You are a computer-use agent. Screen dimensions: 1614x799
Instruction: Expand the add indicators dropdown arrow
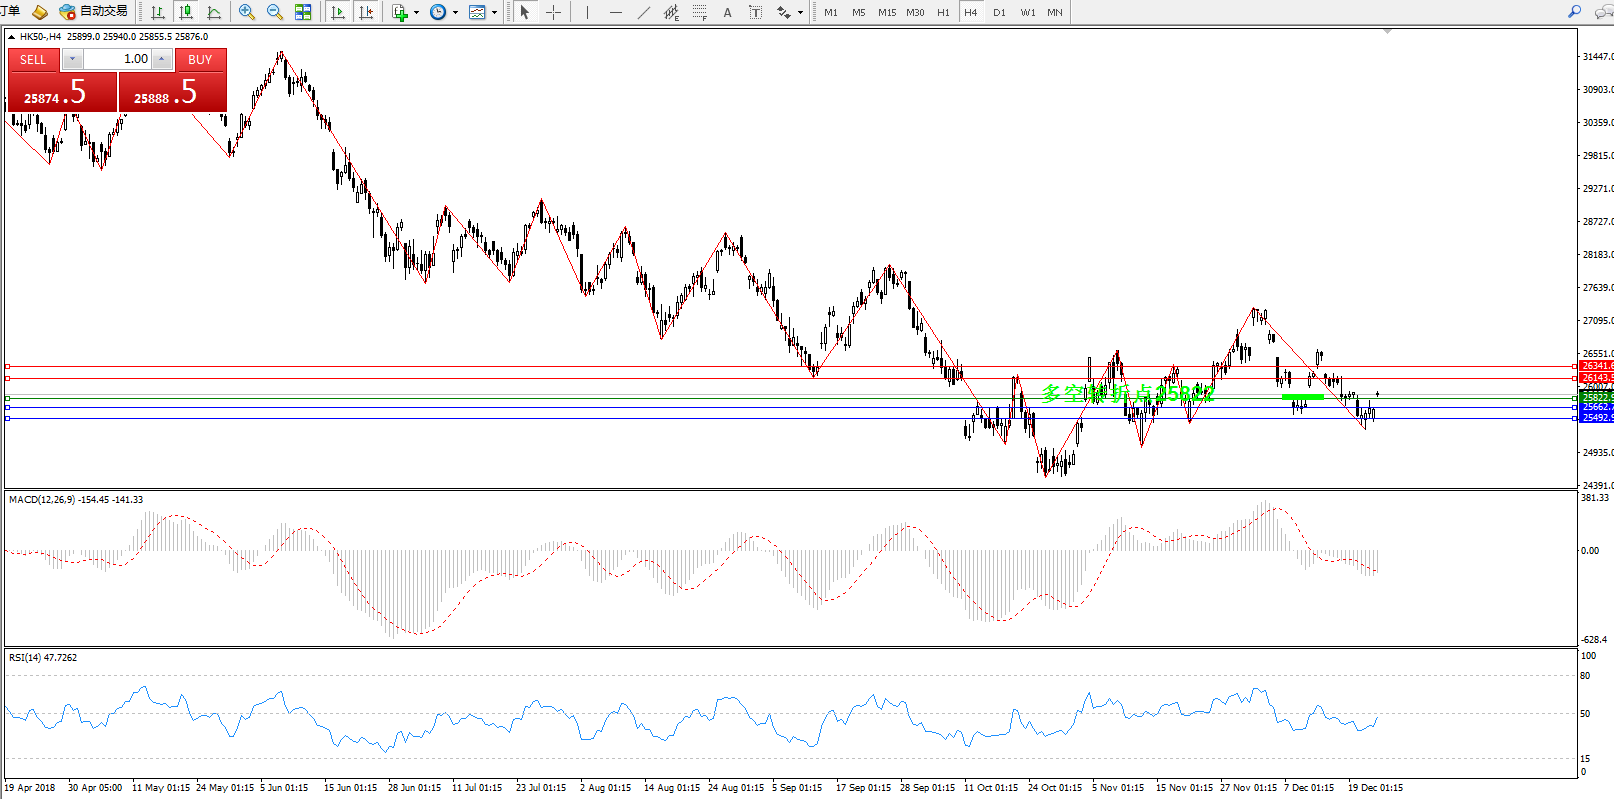pos(416,13)
